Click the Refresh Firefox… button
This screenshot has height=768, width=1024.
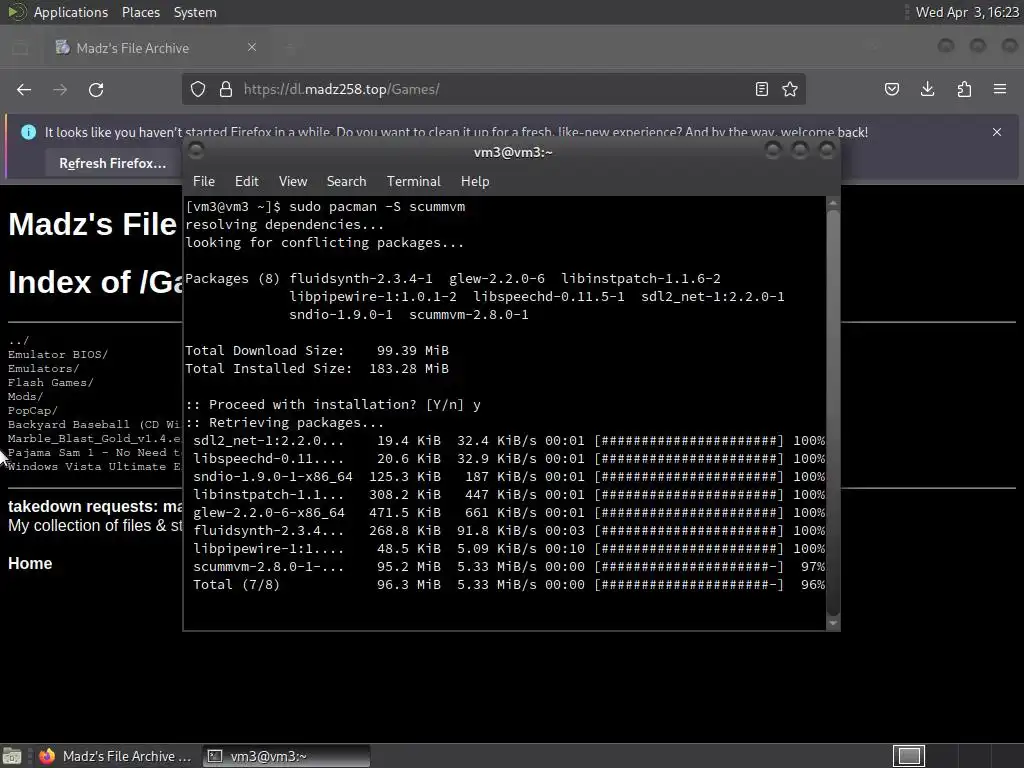click(112, 163)
